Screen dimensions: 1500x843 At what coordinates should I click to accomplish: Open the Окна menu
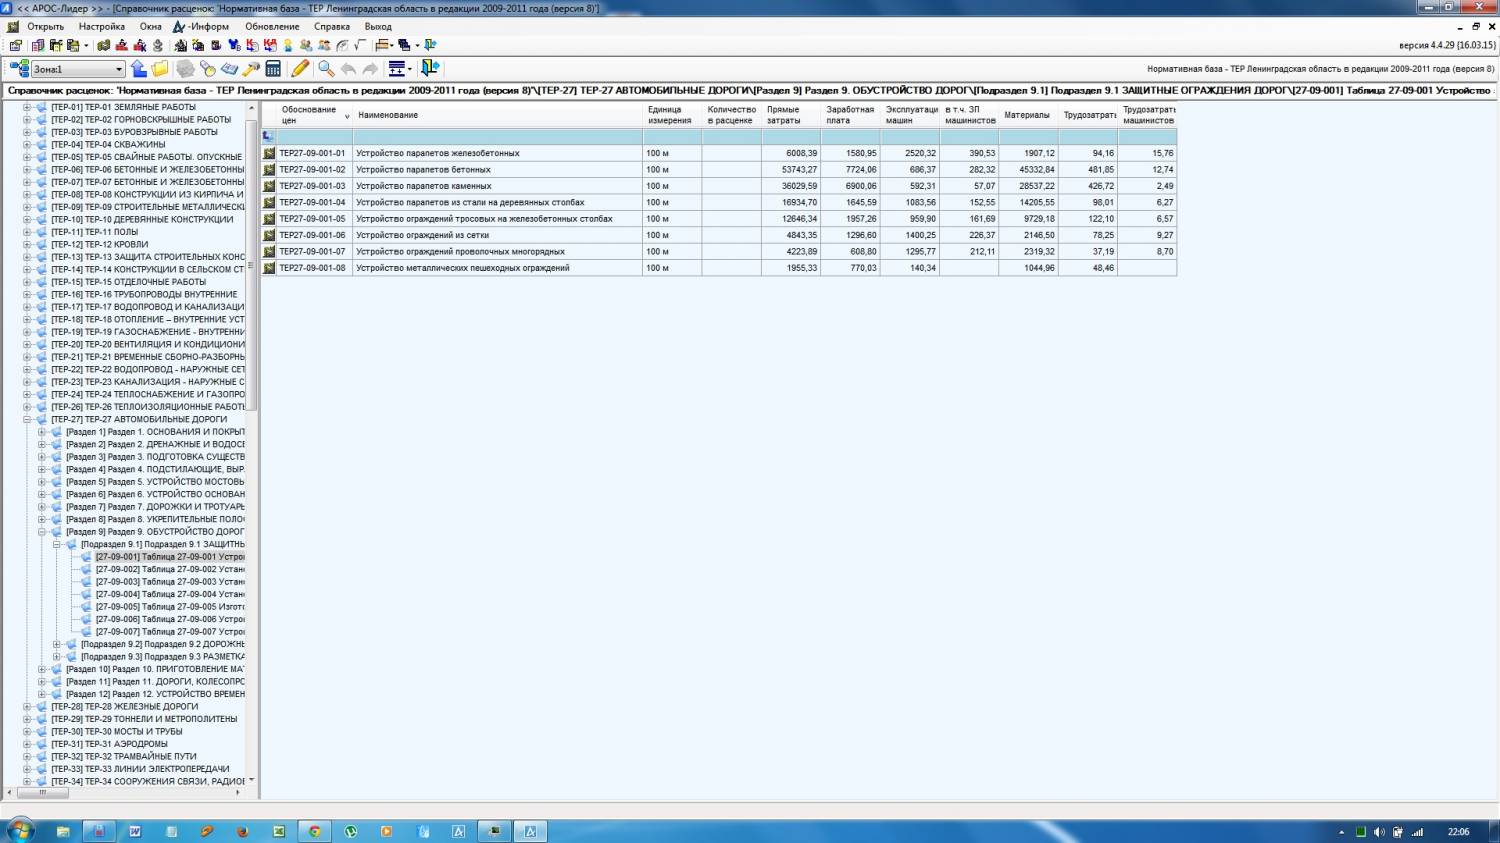point(151,27)
